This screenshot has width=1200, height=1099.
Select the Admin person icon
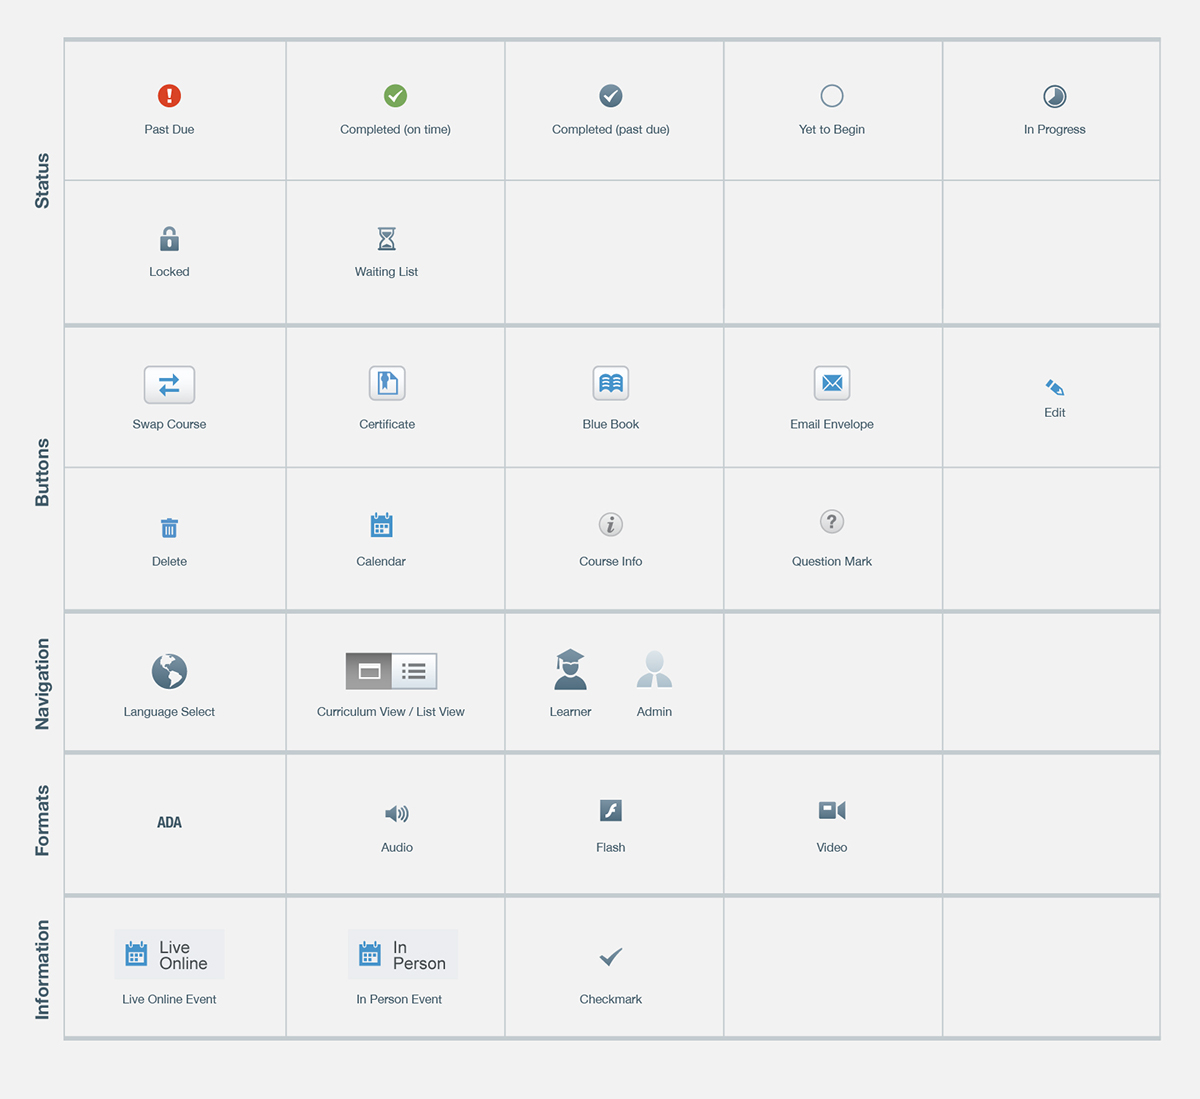654,669
